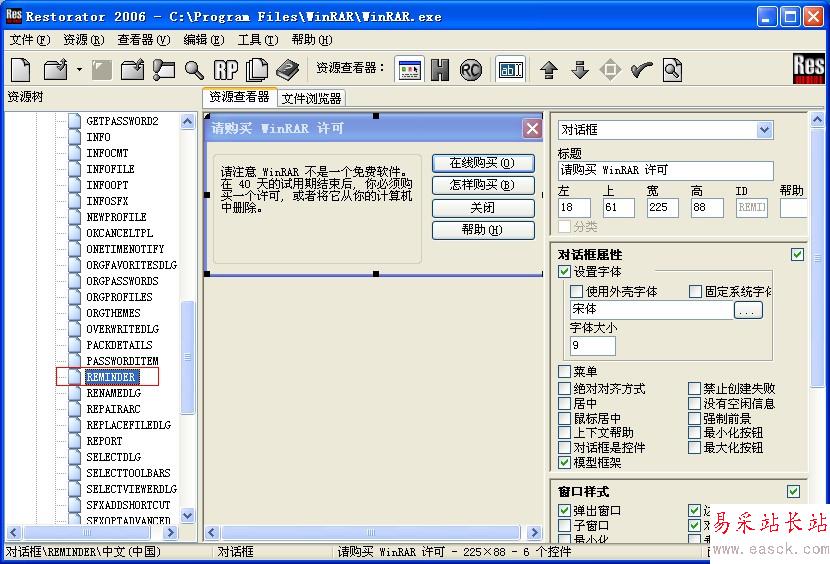The image size is (830, 564).
Task: Toggle the 菜单 checkbox
Action: 564,372
